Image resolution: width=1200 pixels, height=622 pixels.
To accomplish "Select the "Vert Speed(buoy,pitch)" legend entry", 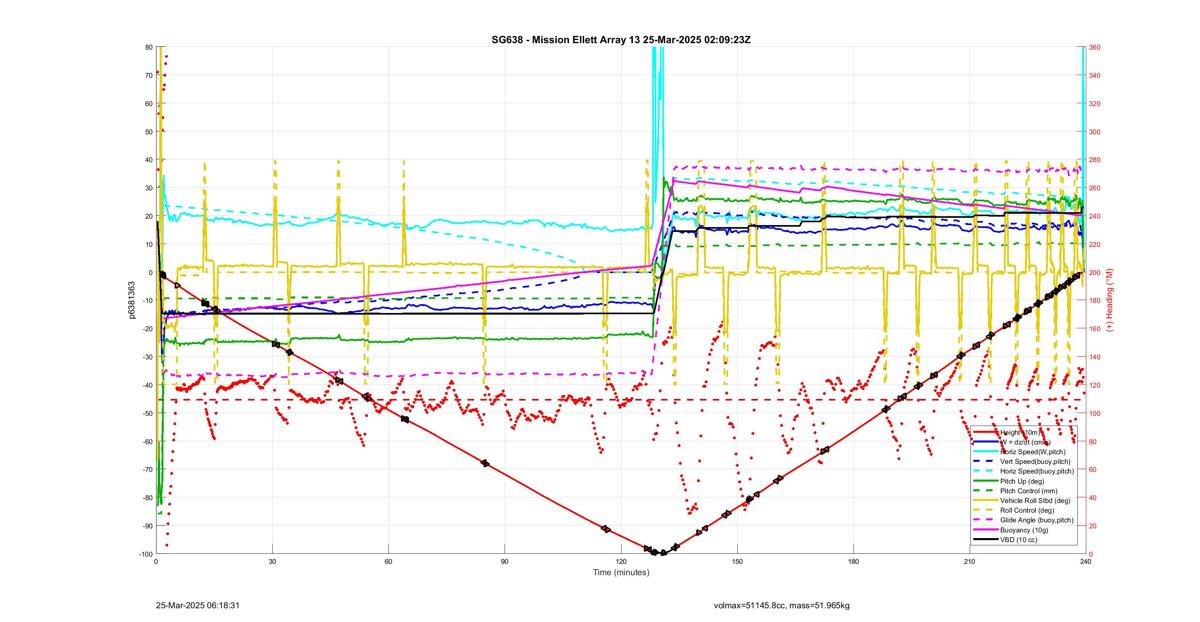I will 1023,461.
